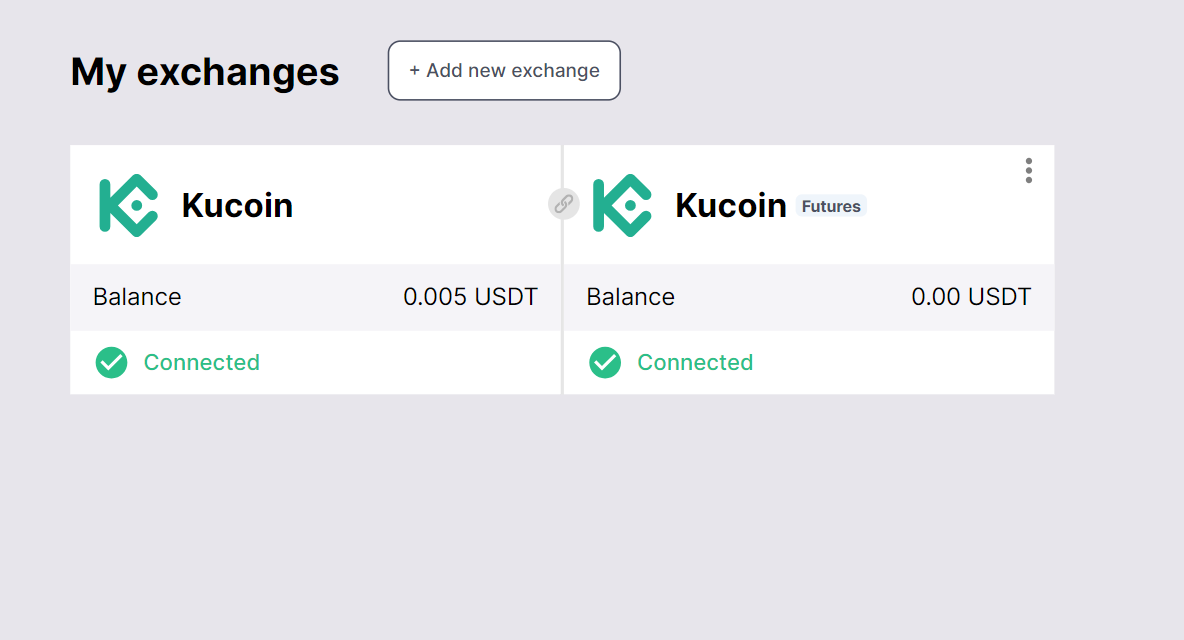This screenshot has height=640, width=1184.
Task: Click the green checkmark on Kucoin Futures
Action: click(605, 362)
